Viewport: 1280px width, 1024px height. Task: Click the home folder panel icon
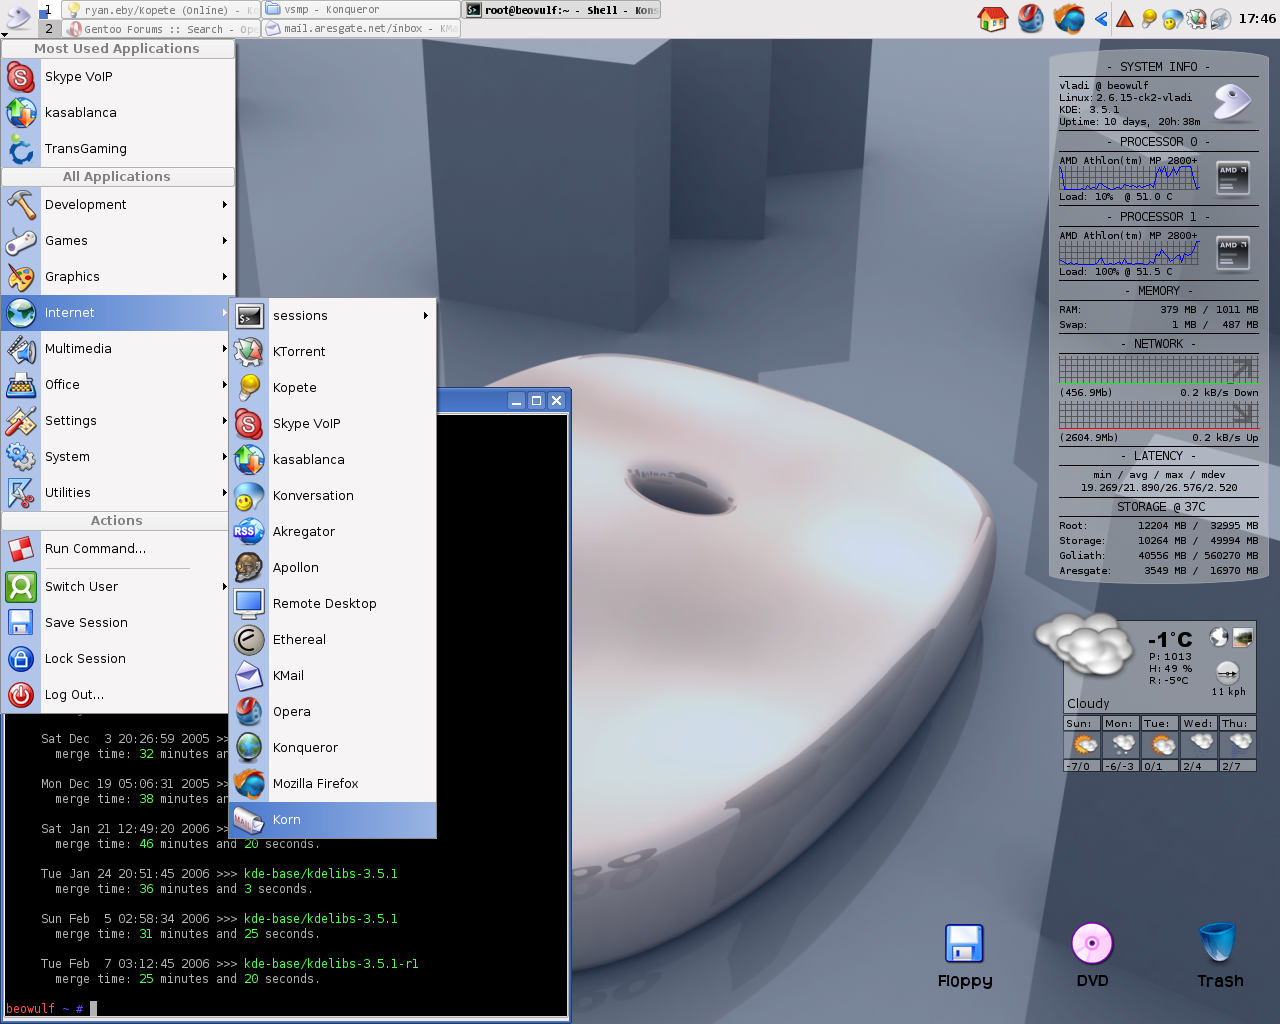pos(992,18)
